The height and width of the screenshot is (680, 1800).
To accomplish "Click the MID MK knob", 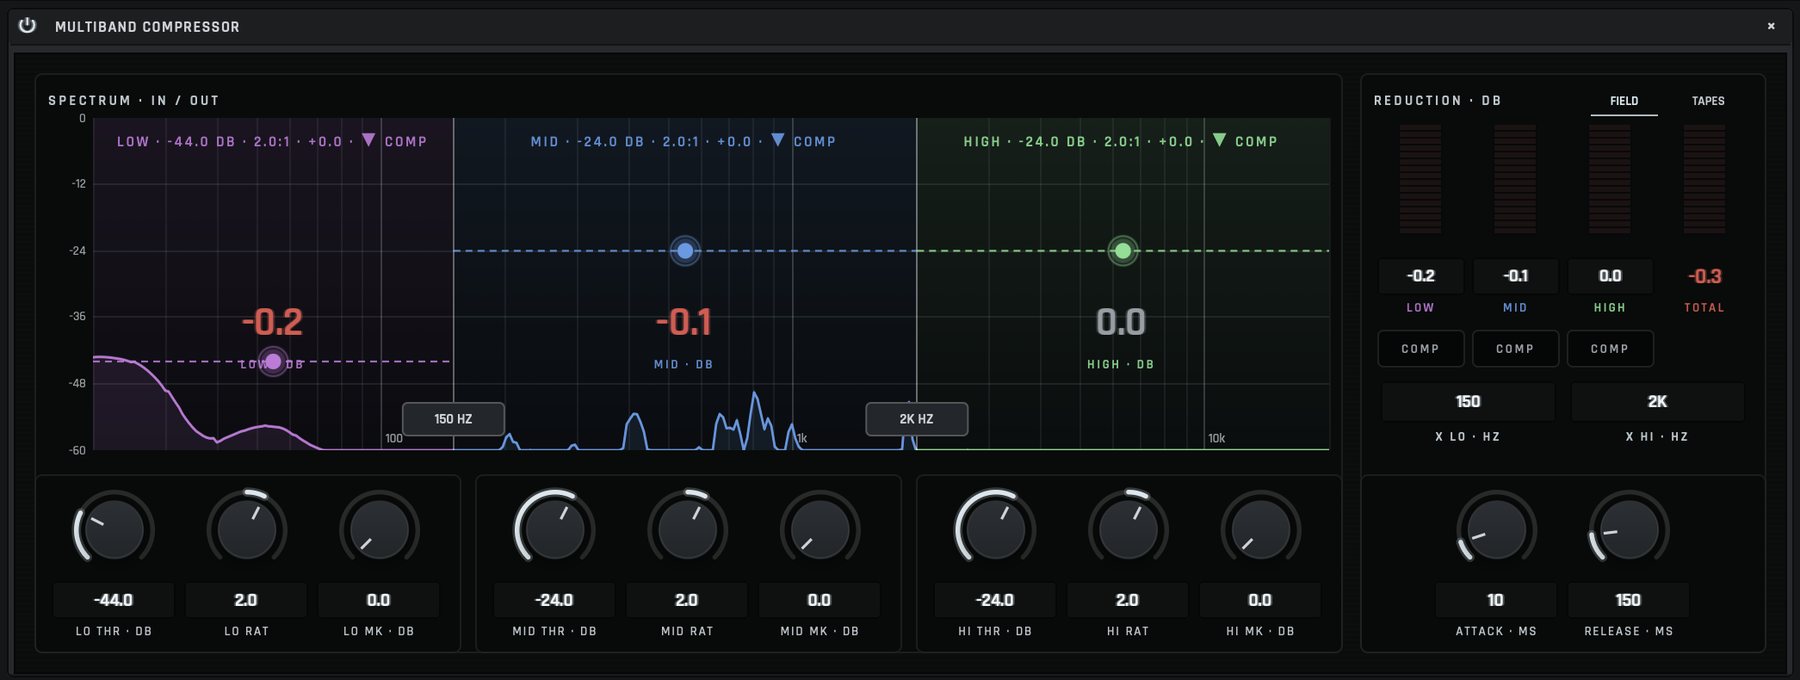I will tap(819, 529).
